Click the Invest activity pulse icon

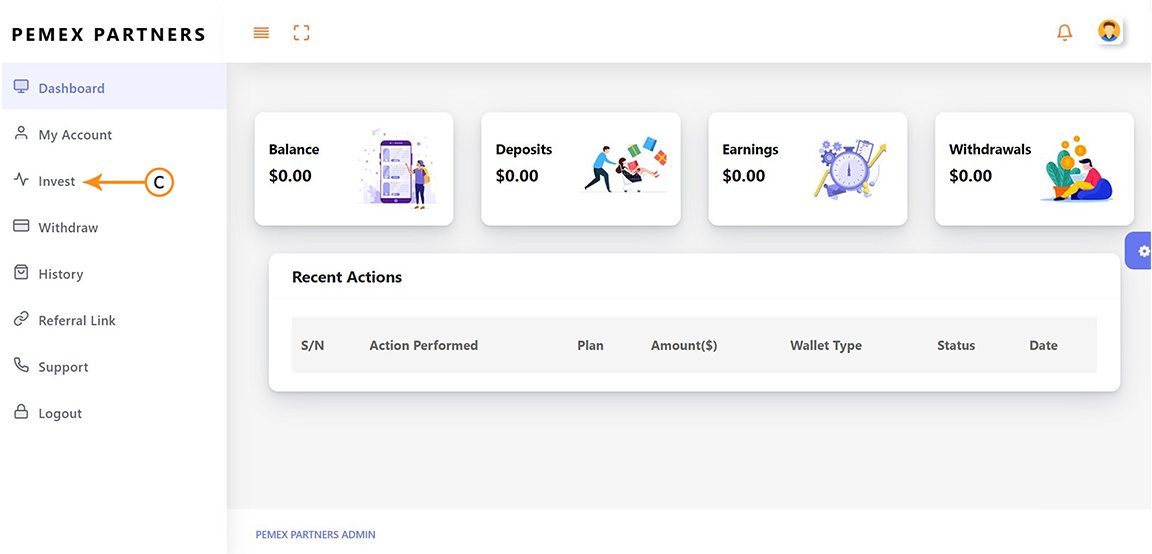coord(21,181)
